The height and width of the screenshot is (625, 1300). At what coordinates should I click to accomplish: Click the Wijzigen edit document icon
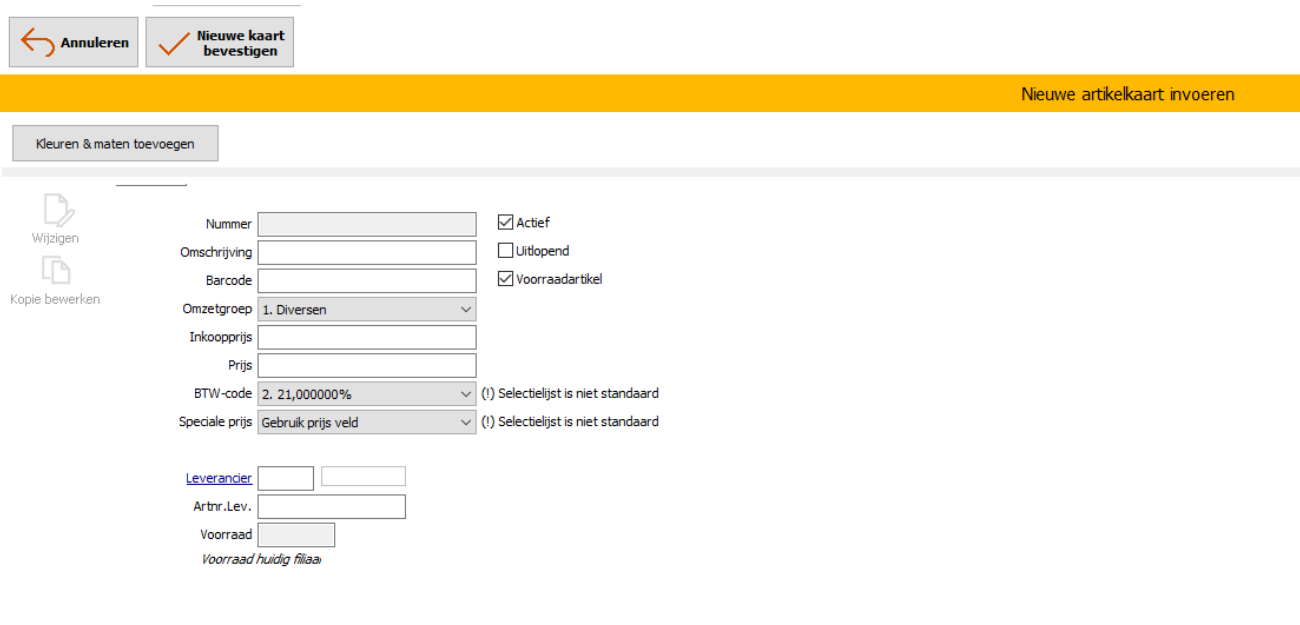tap(57, 211)
